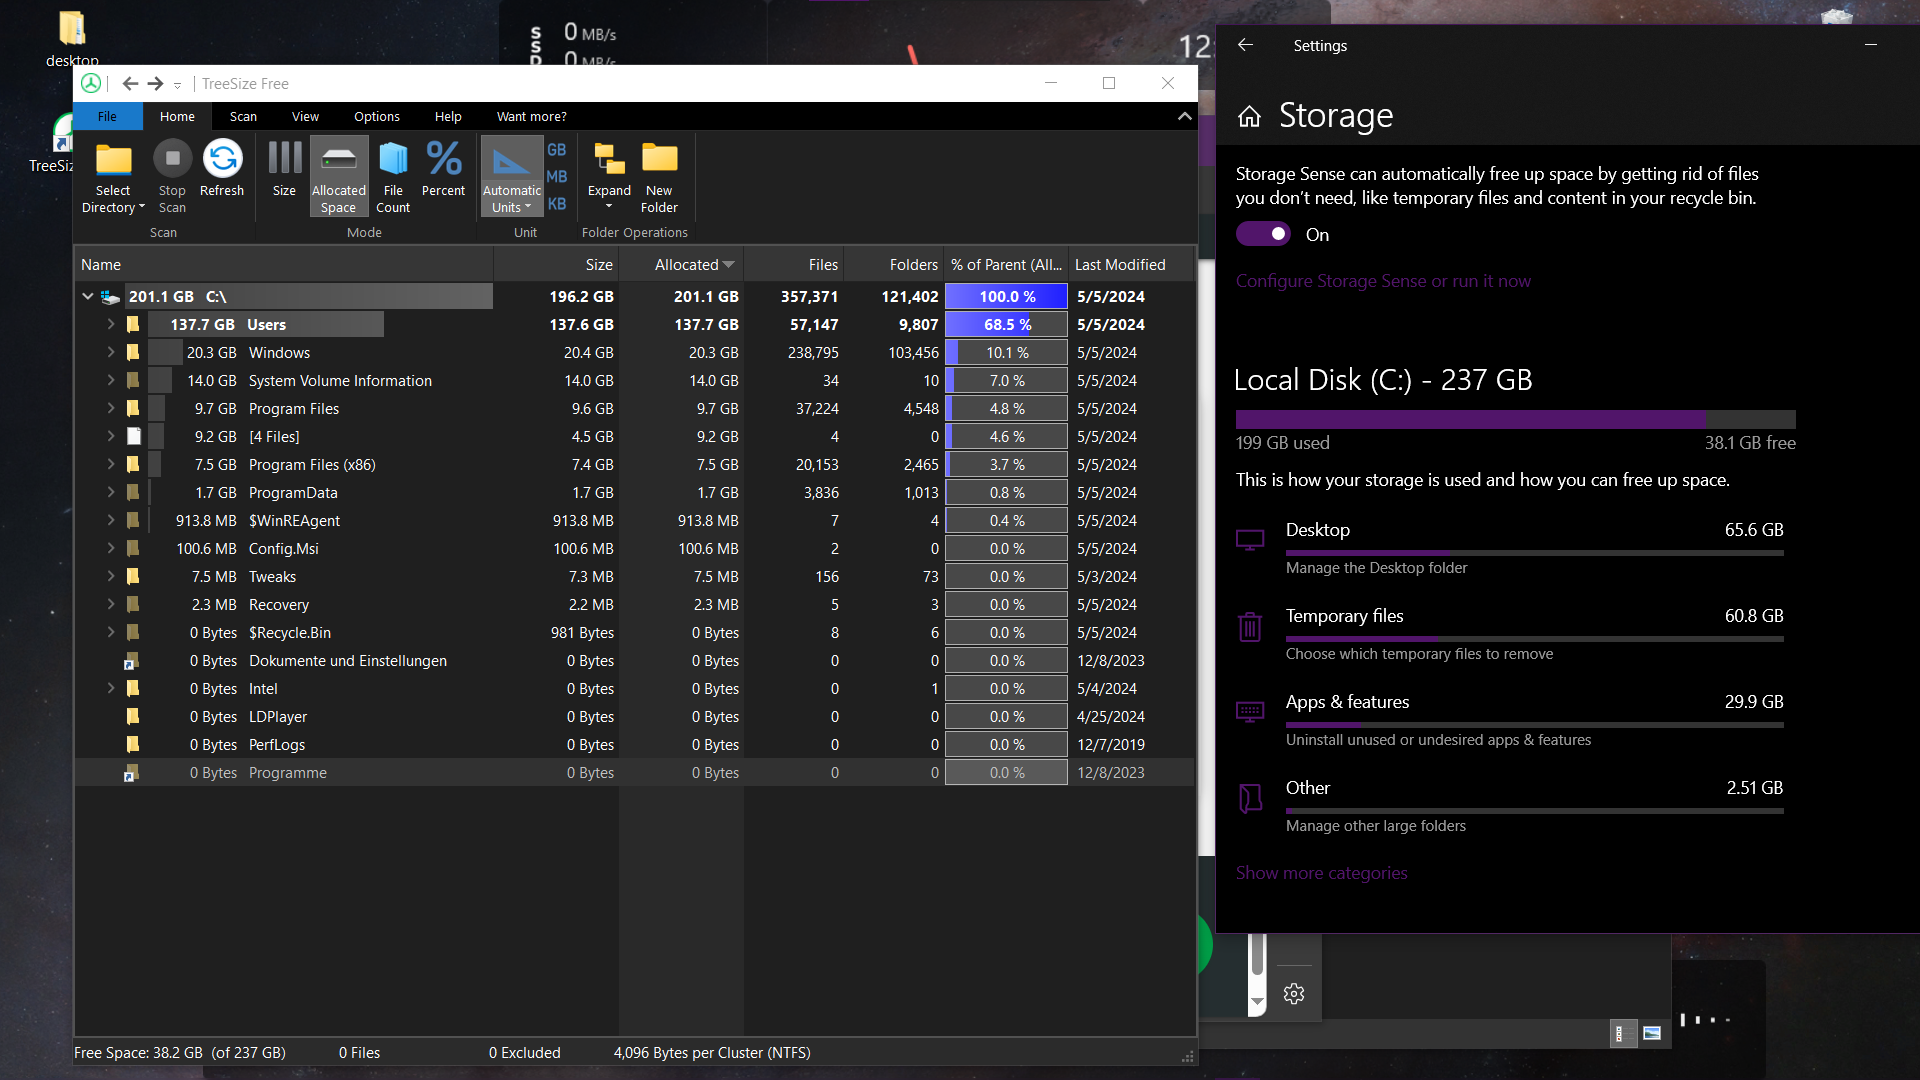
Task: Click Apps & features keyboard icon
Action: [x=1250, y=711]
